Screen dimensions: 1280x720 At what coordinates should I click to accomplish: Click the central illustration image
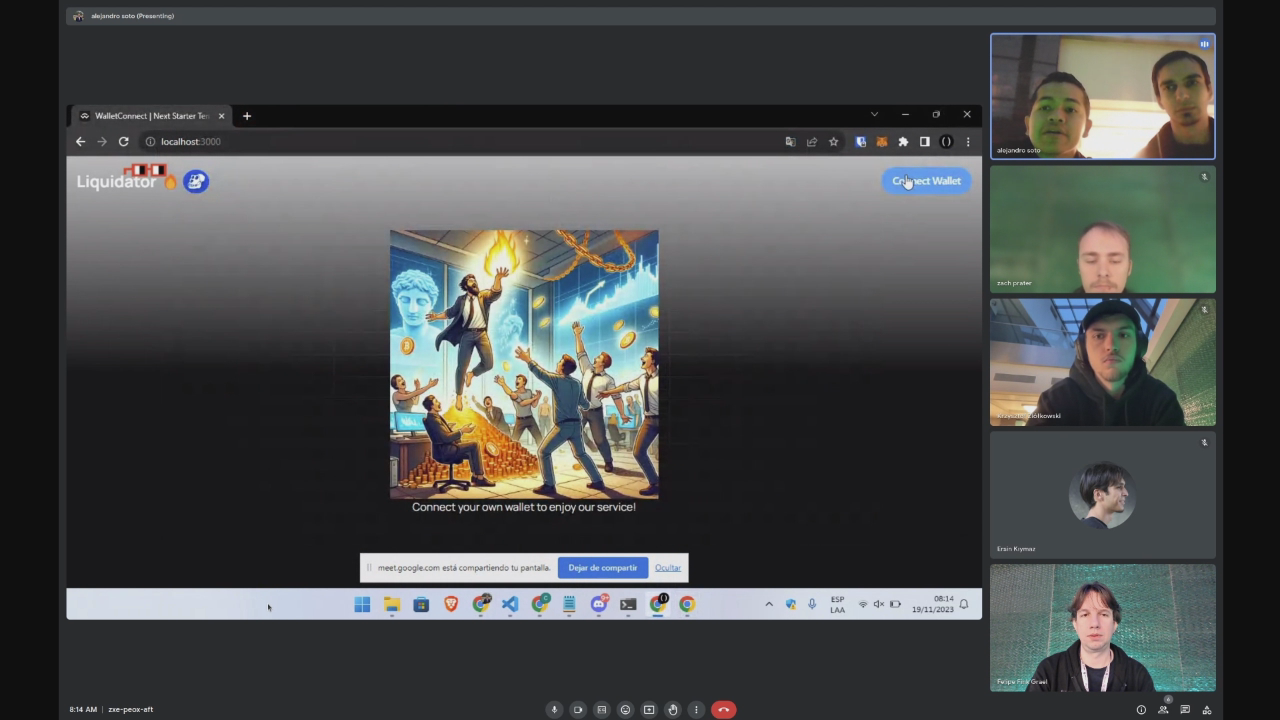click(x=524, y=364)
